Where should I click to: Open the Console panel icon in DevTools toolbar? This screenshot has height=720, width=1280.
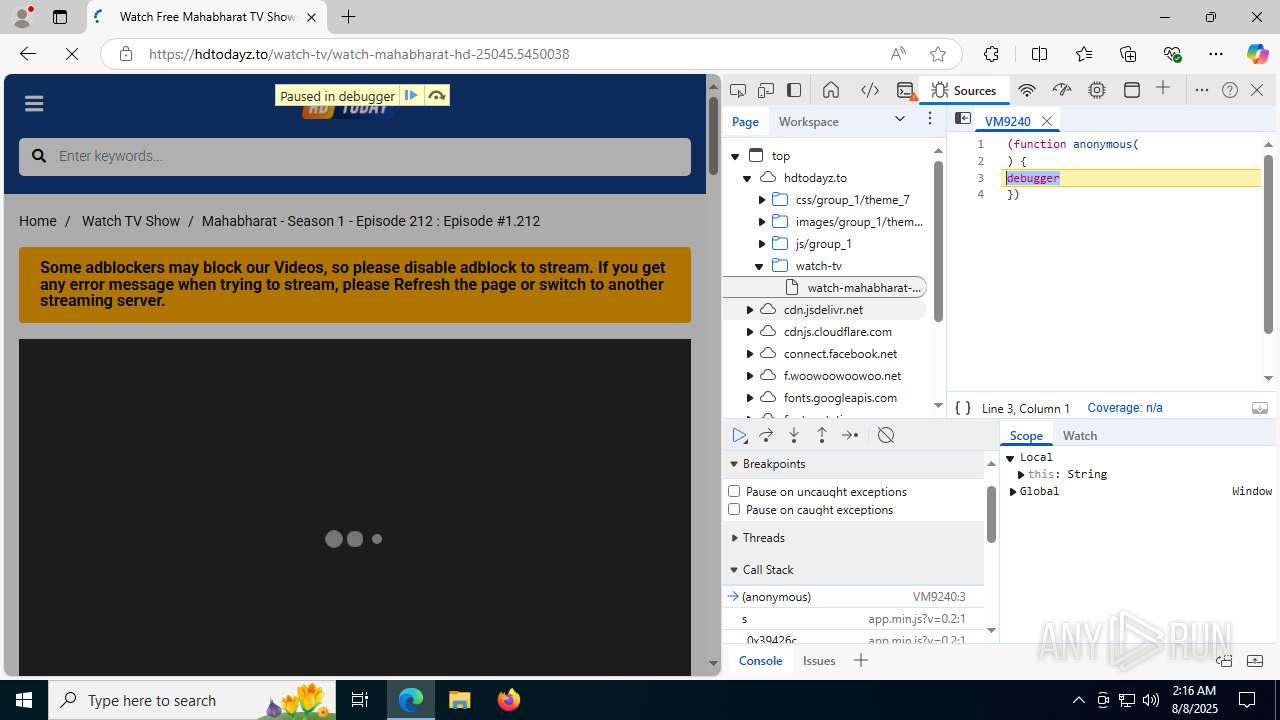pos(906,90)
